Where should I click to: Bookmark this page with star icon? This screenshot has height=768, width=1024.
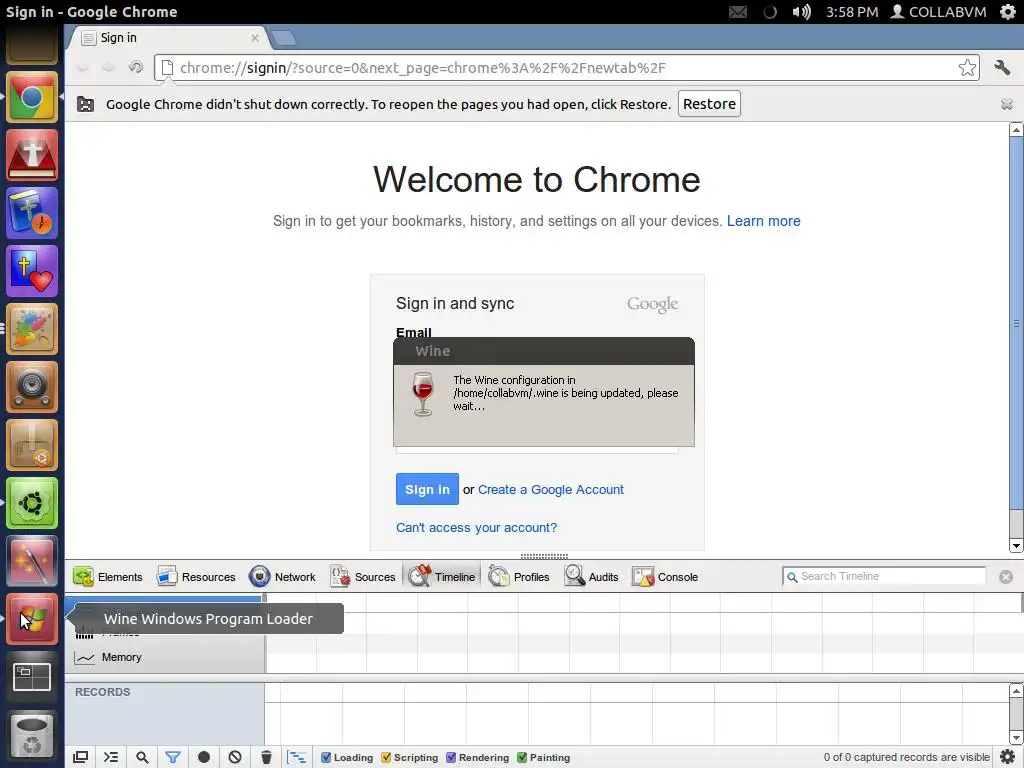tap(967, 68)
